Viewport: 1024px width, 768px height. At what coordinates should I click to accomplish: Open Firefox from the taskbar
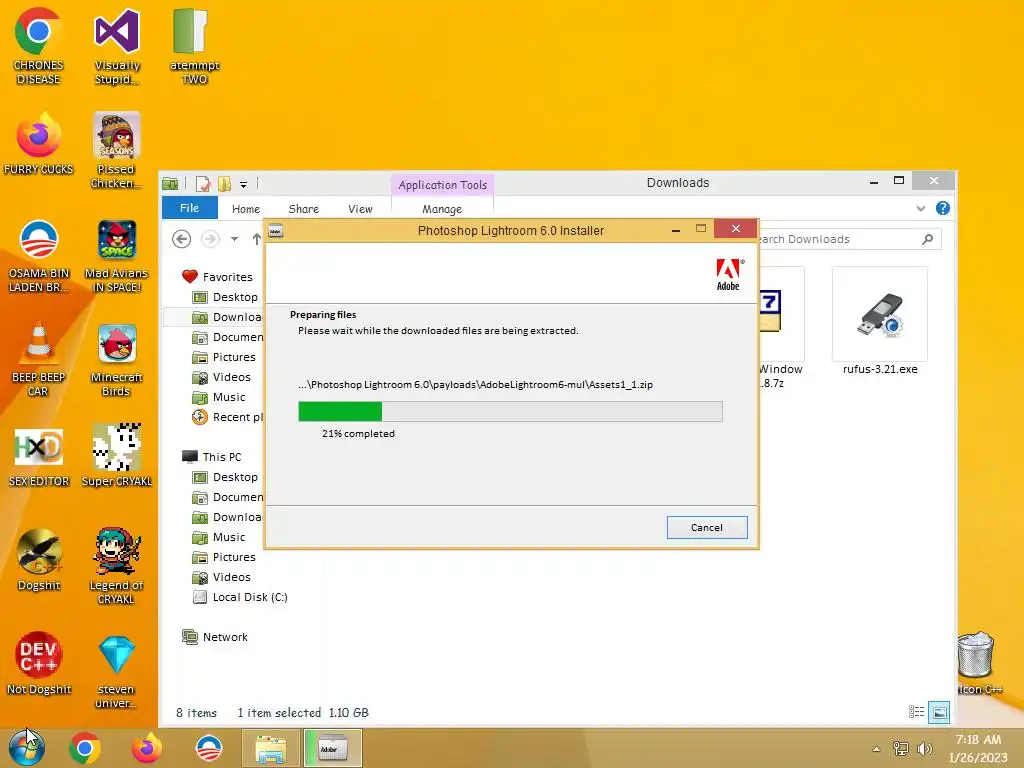146,748
